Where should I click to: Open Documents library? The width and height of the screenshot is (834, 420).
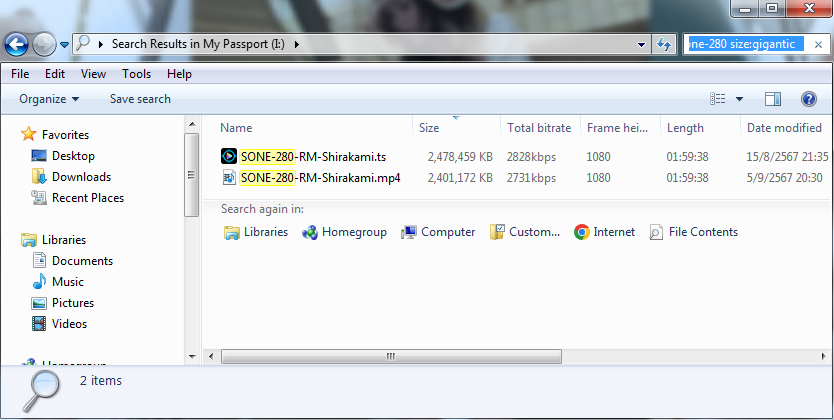82,261
